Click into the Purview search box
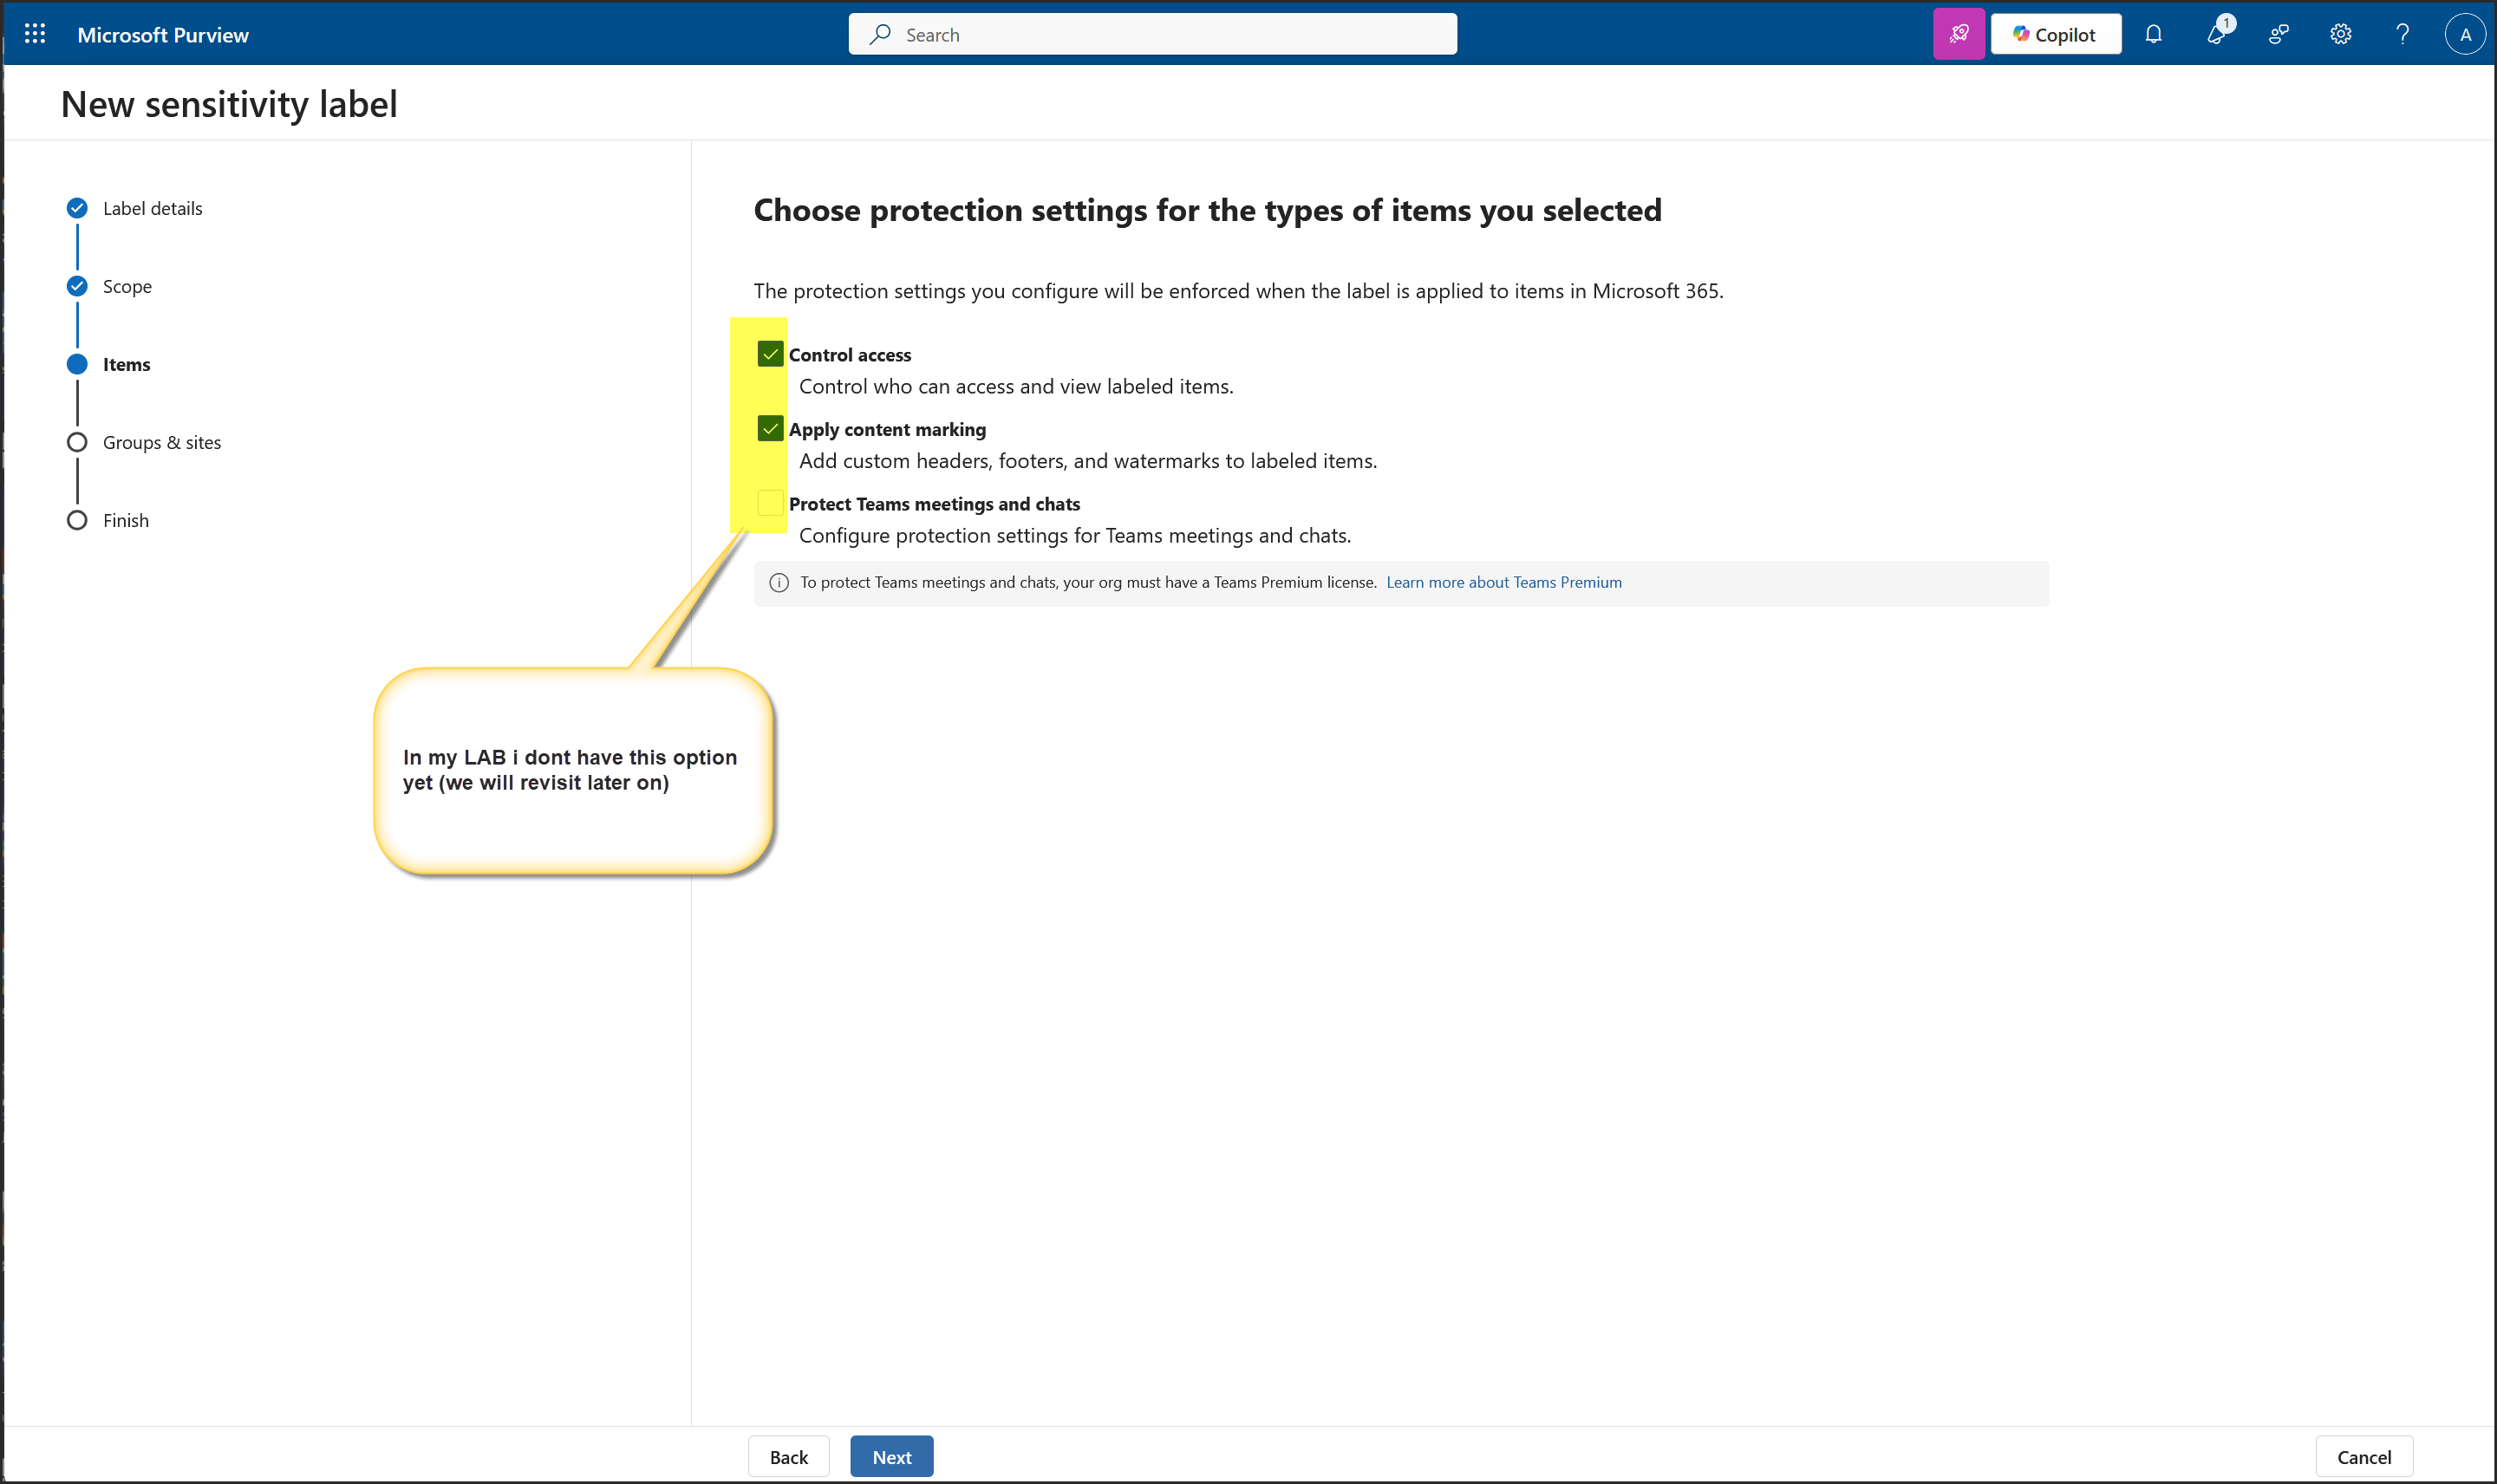Screen dimensions: 2497x1484 (x=1152, y=34)
